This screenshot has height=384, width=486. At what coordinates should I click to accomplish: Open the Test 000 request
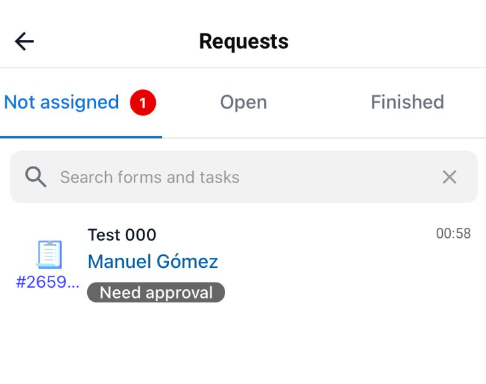tap(122, 235)
